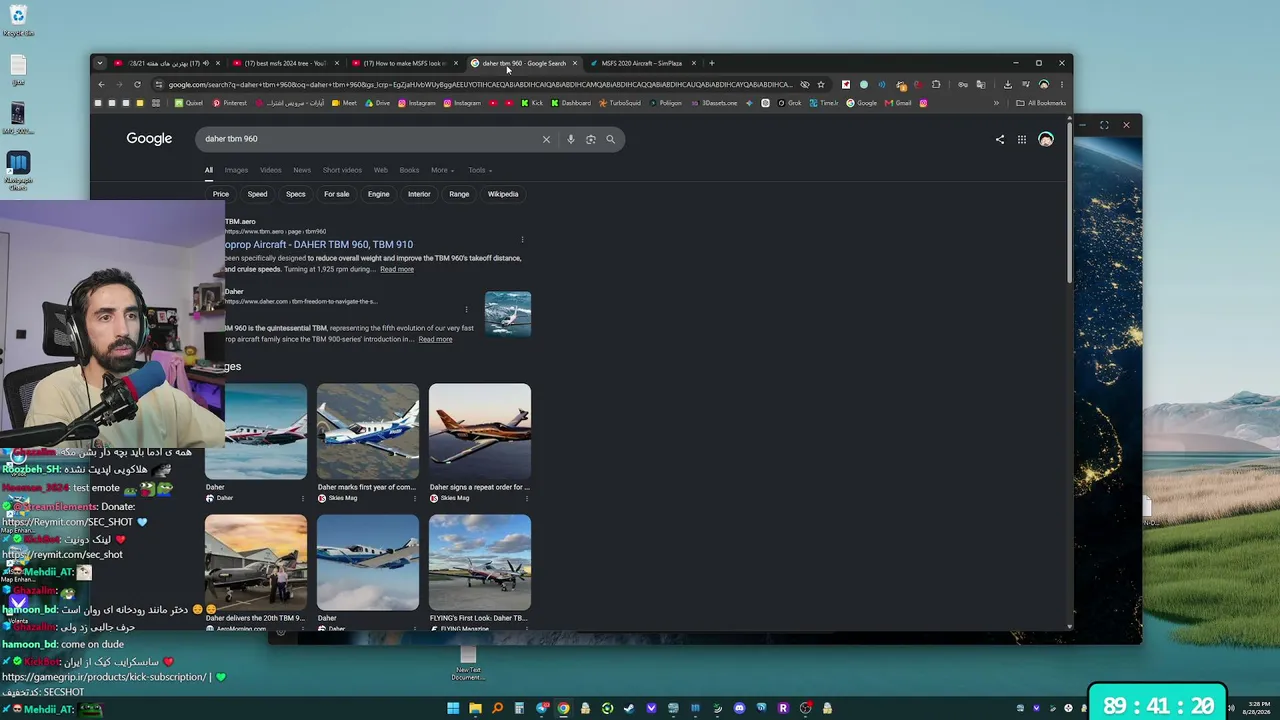
Task: Open the Quixel bookmark
Action: 189,103
